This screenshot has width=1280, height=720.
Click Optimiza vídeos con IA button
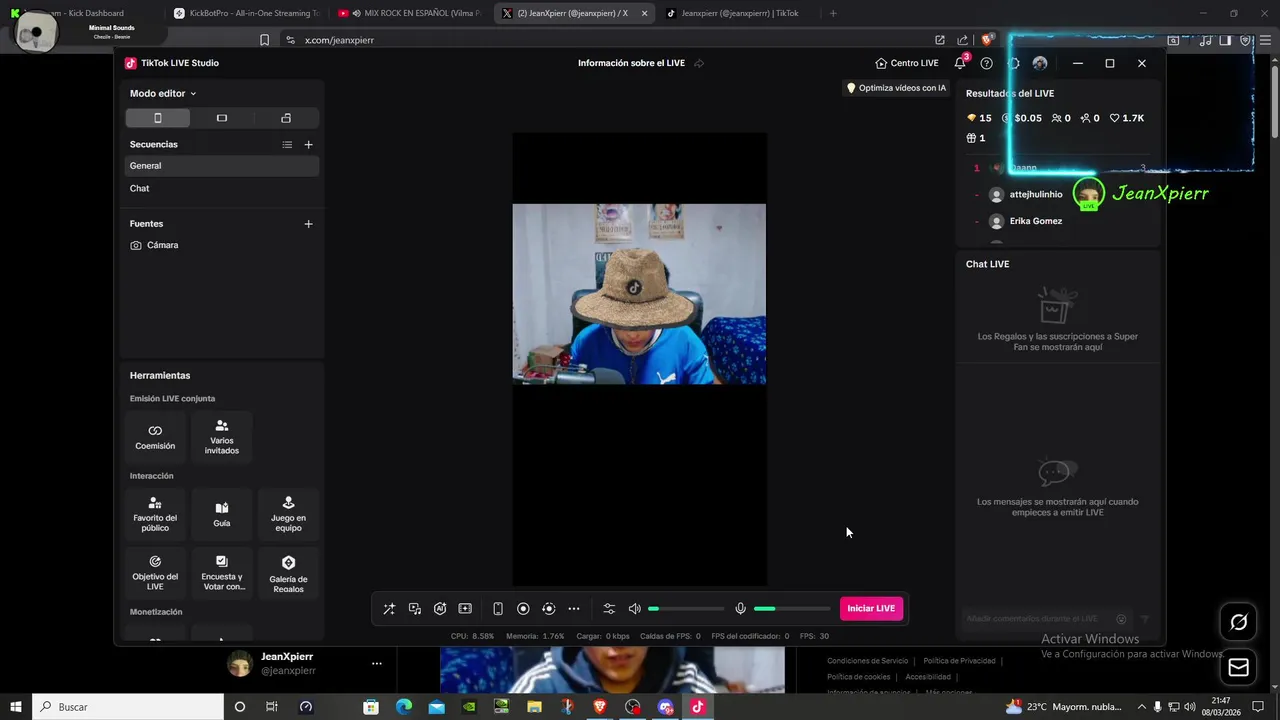896,88
